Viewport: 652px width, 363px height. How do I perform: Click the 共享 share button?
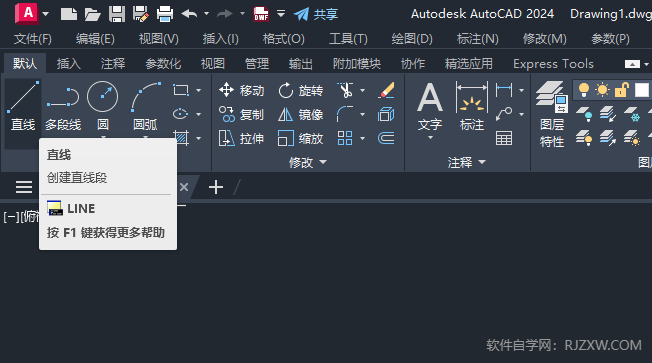click(x=316, y=14)
